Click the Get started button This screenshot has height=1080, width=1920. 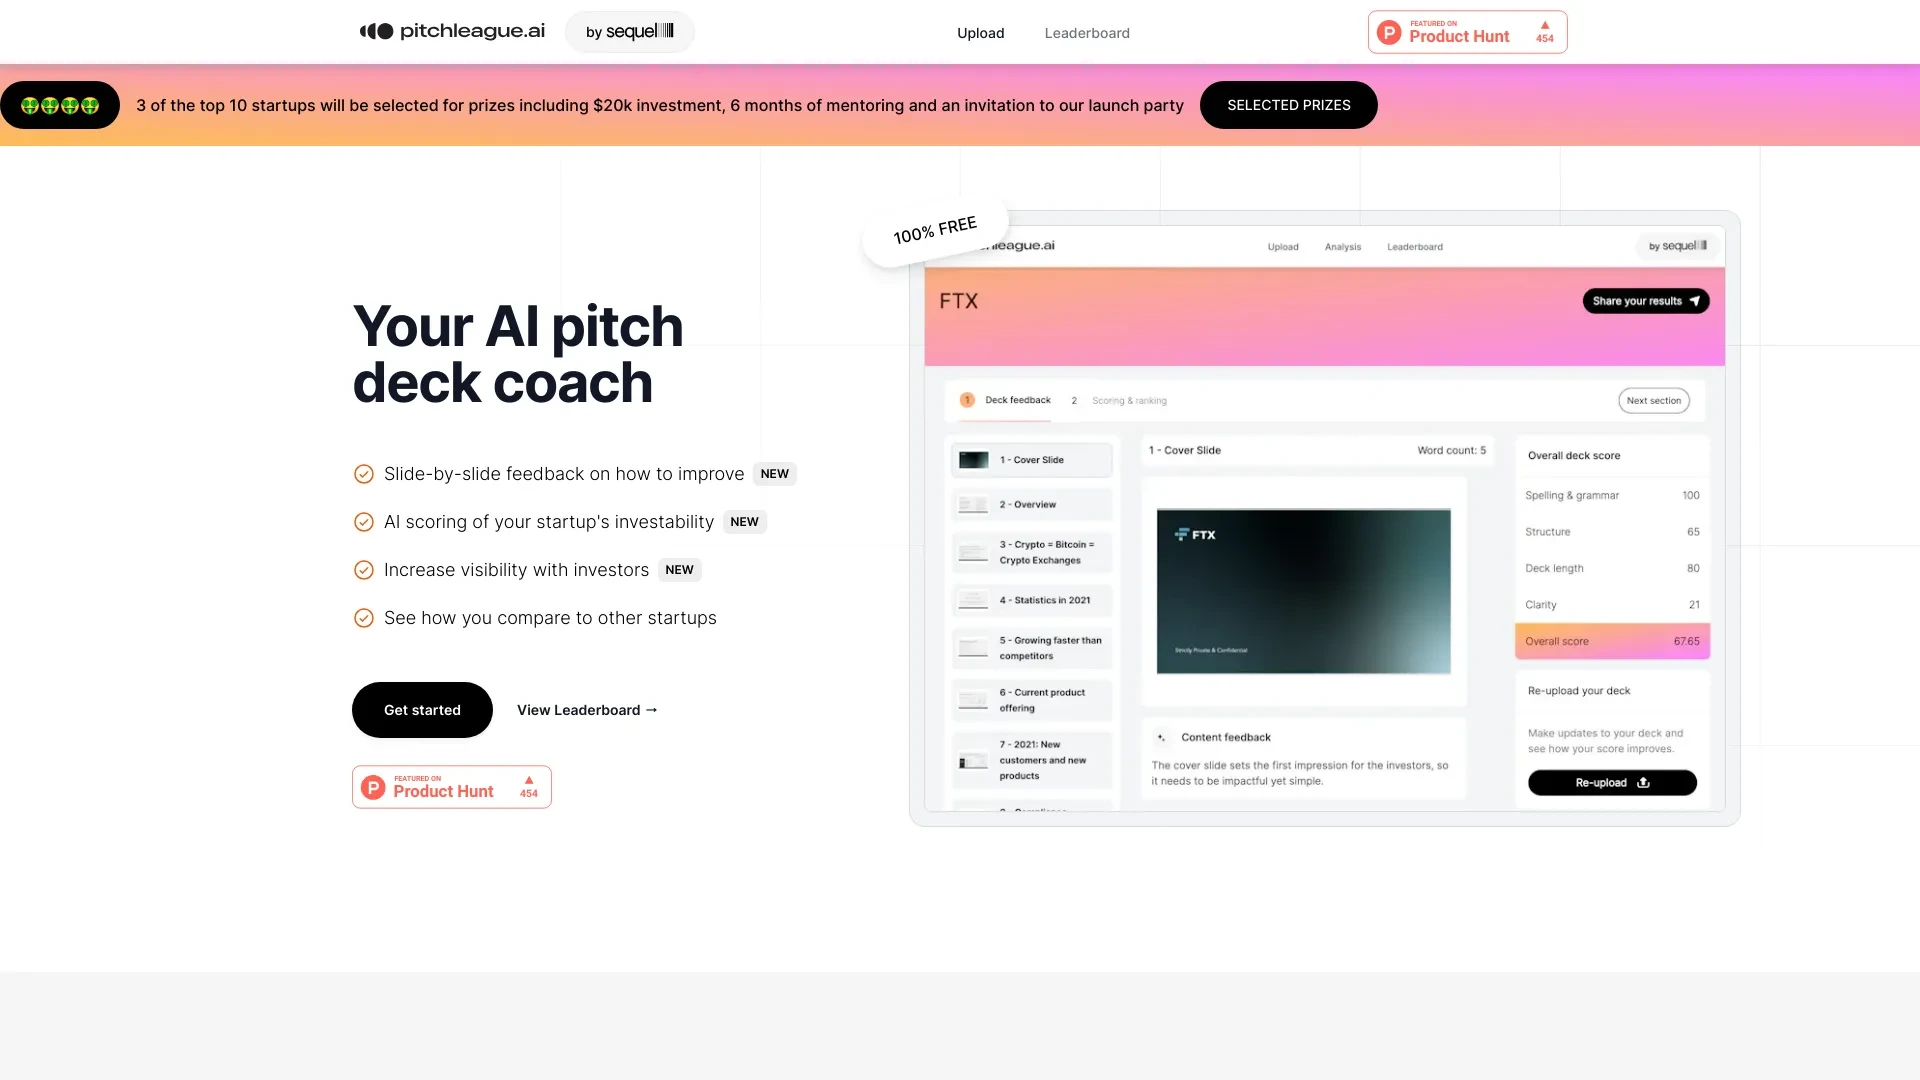[422, 709]
